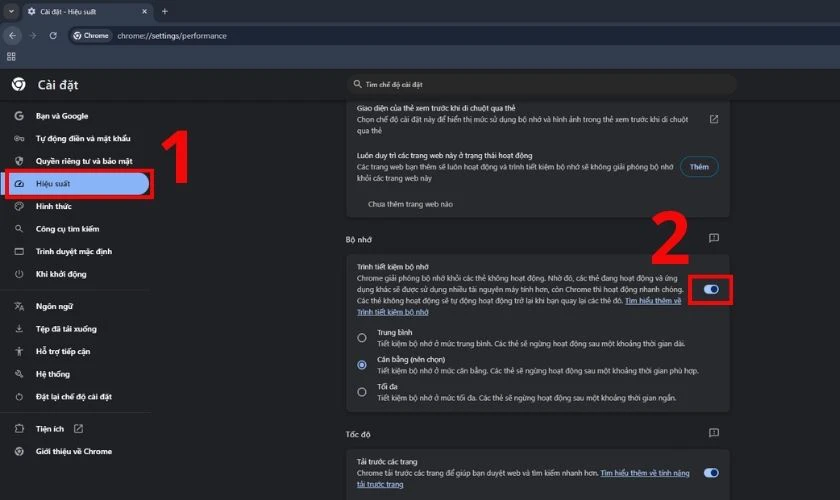Select the Tối đa radio option
Screen dimensions: 840x500
pyautogui.click(x=362, y=392)
